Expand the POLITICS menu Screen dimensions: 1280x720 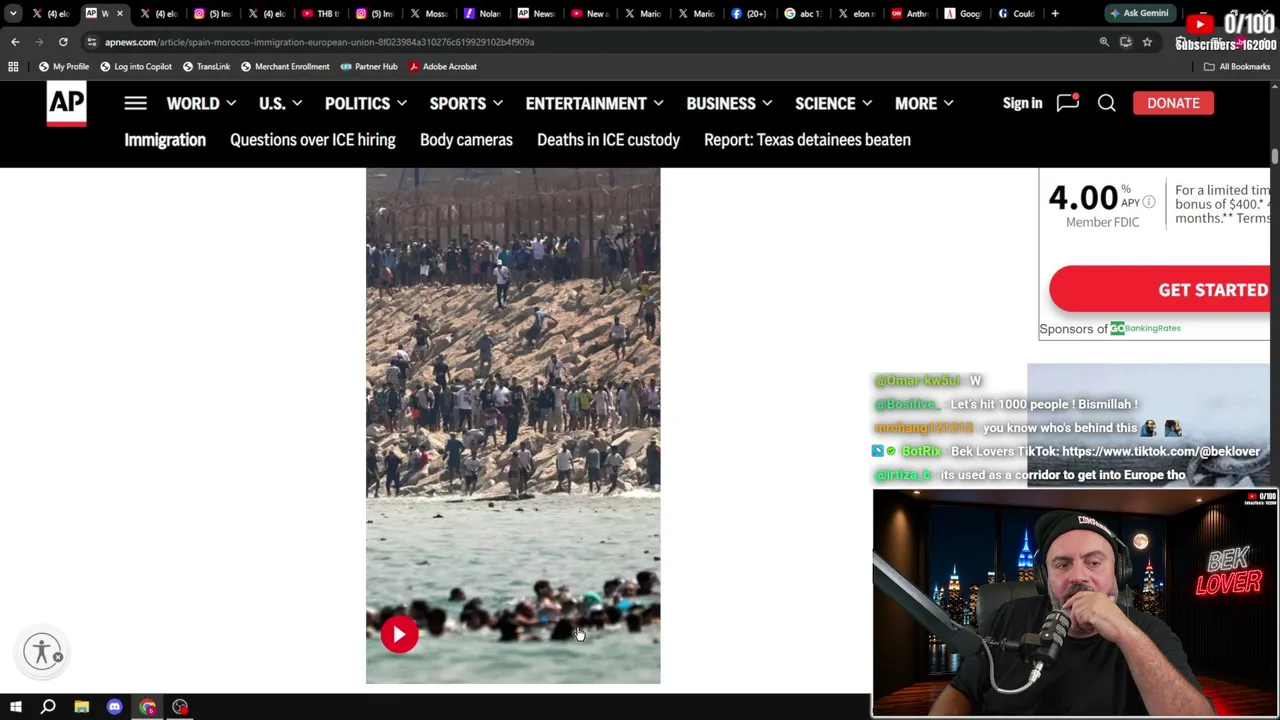pyautogui.click(x=365, y=103)
